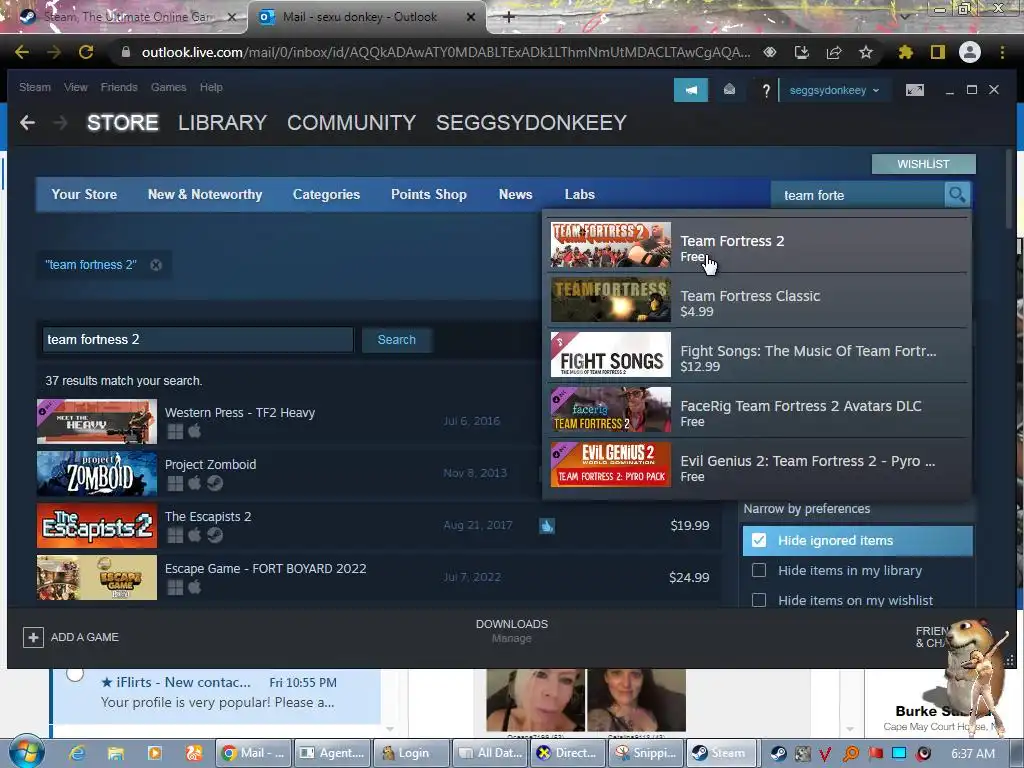
Task: Click the Search button beside the query
Action: (x=396, y=340)
